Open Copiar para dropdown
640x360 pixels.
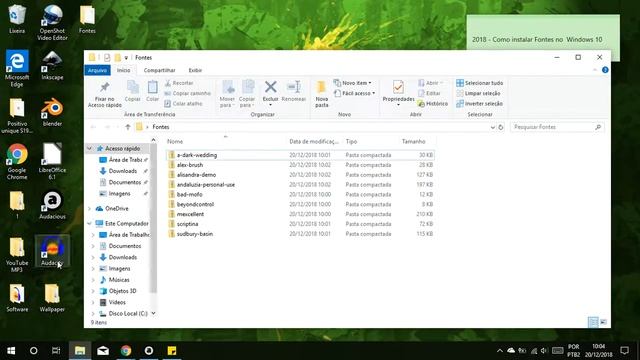pos(247,94)
